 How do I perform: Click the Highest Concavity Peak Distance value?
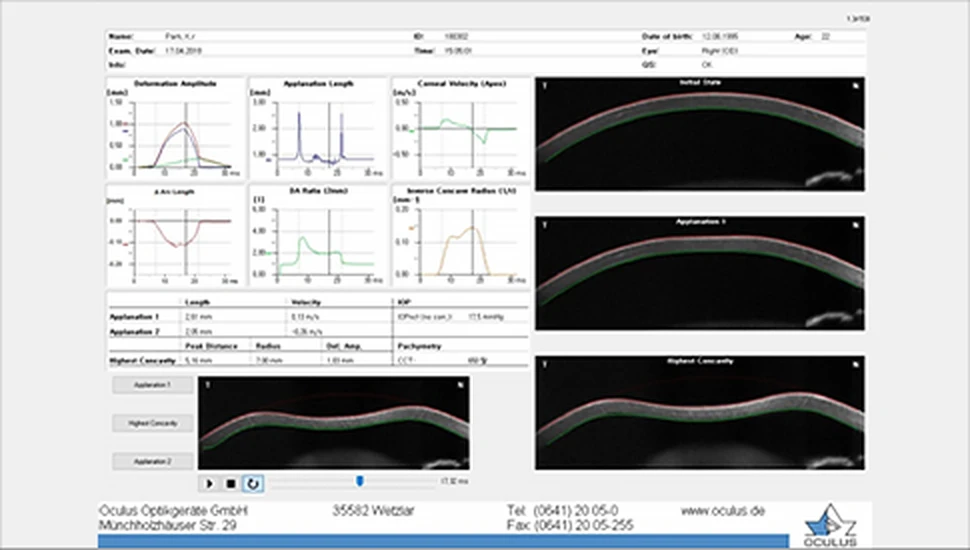click(x=198, y=360)
